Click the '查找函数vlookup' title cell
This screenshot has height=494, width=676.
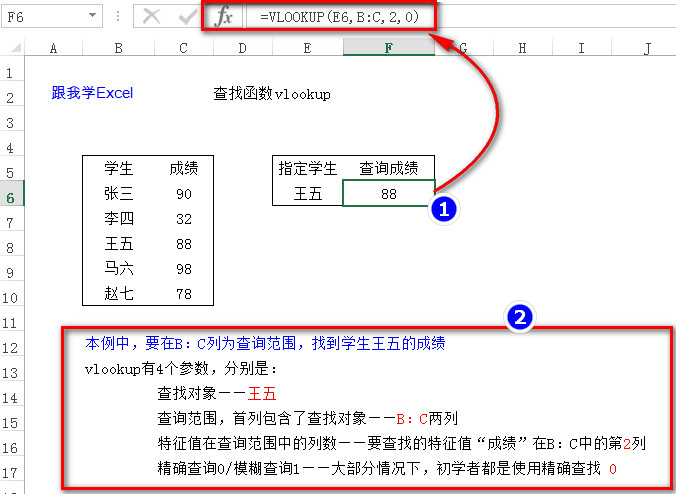(272, 94)
